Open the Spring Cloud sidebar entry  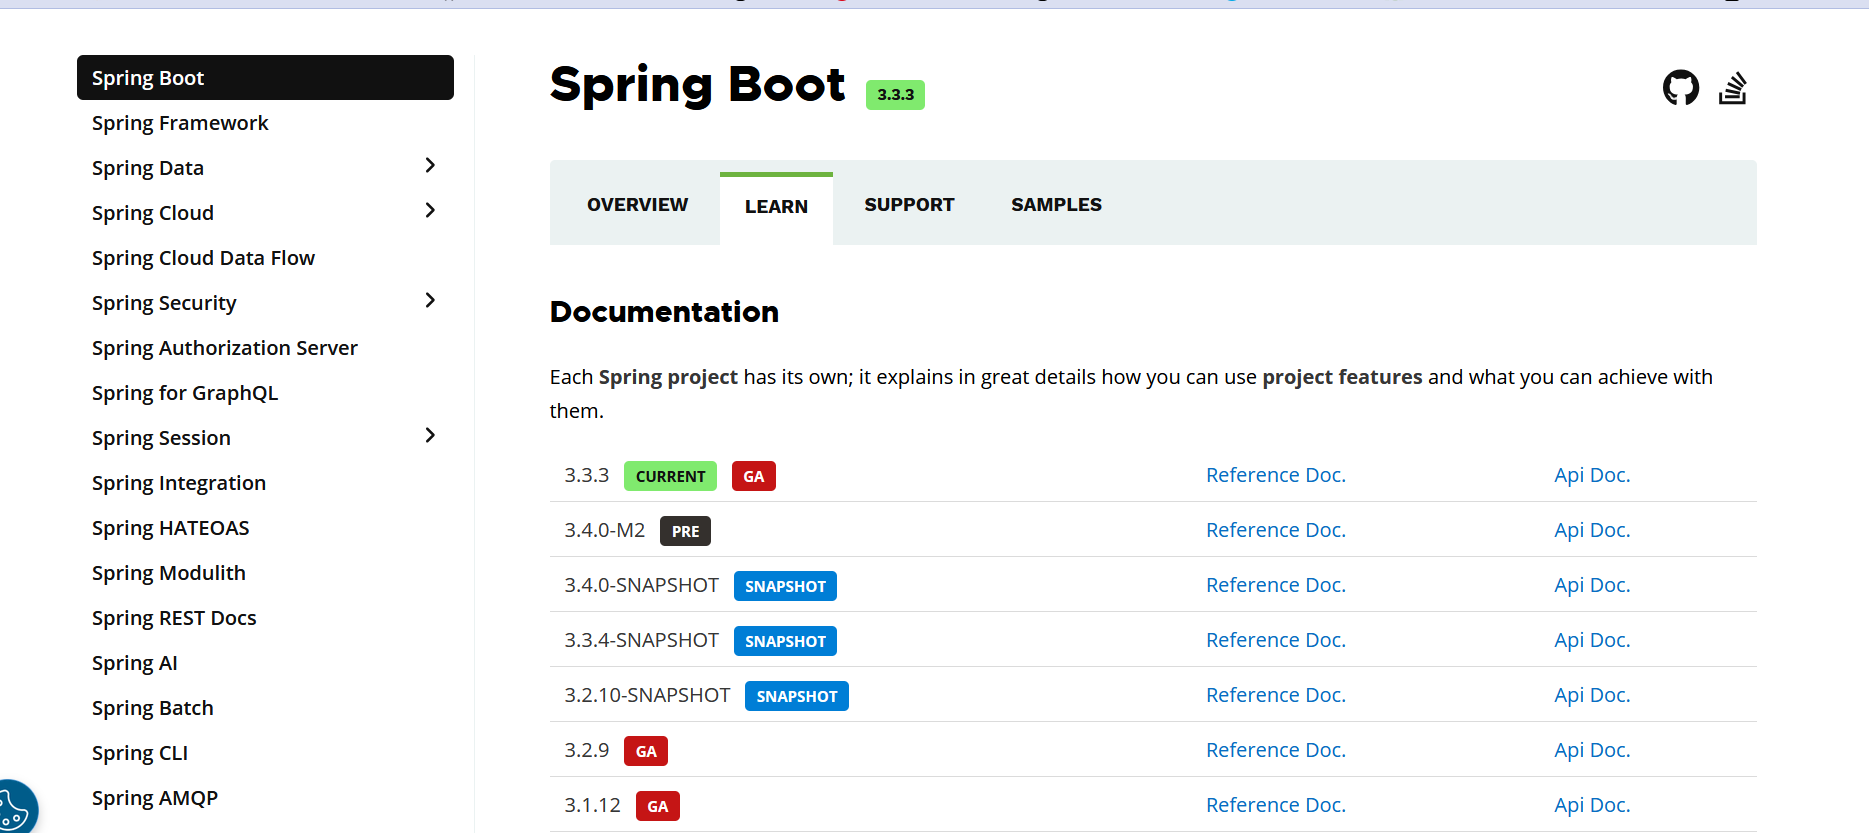click(x=153, y=213)
